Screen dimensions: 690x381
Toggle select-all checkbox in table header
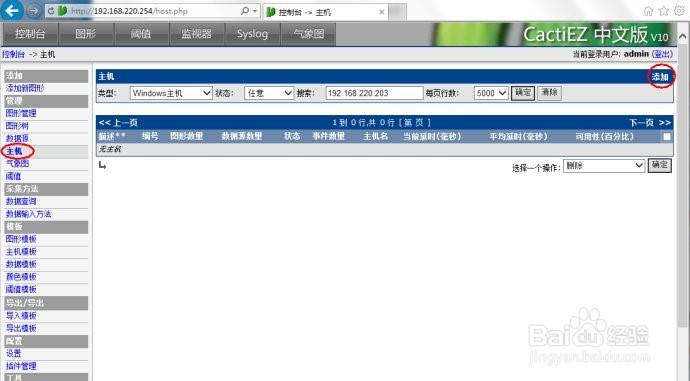pos(667,137)
